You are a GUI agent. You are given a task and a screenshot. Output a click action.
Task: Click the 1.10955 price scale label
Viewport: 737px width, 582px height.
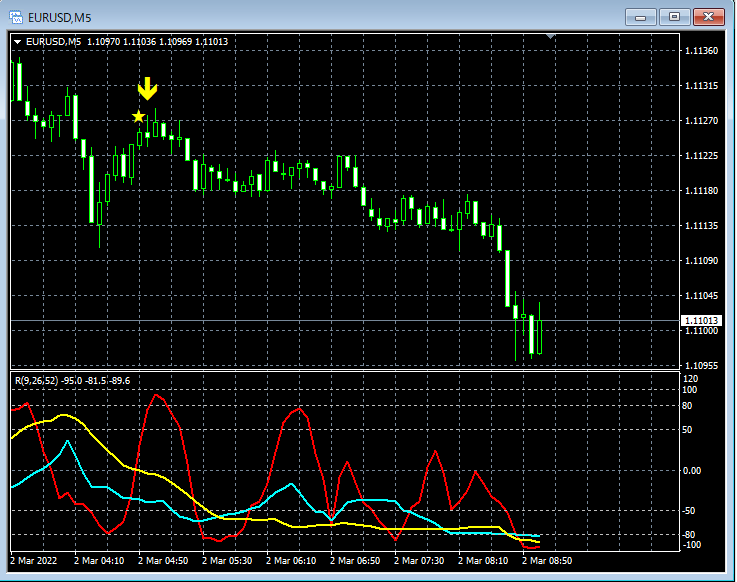point(700,366)
